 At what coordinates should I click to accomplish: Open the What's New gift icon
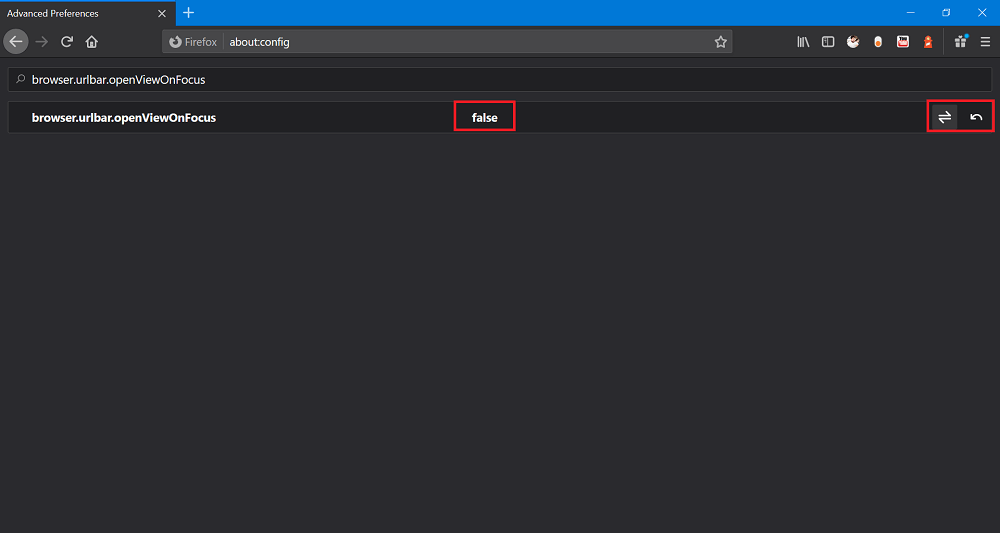(960, 42)
